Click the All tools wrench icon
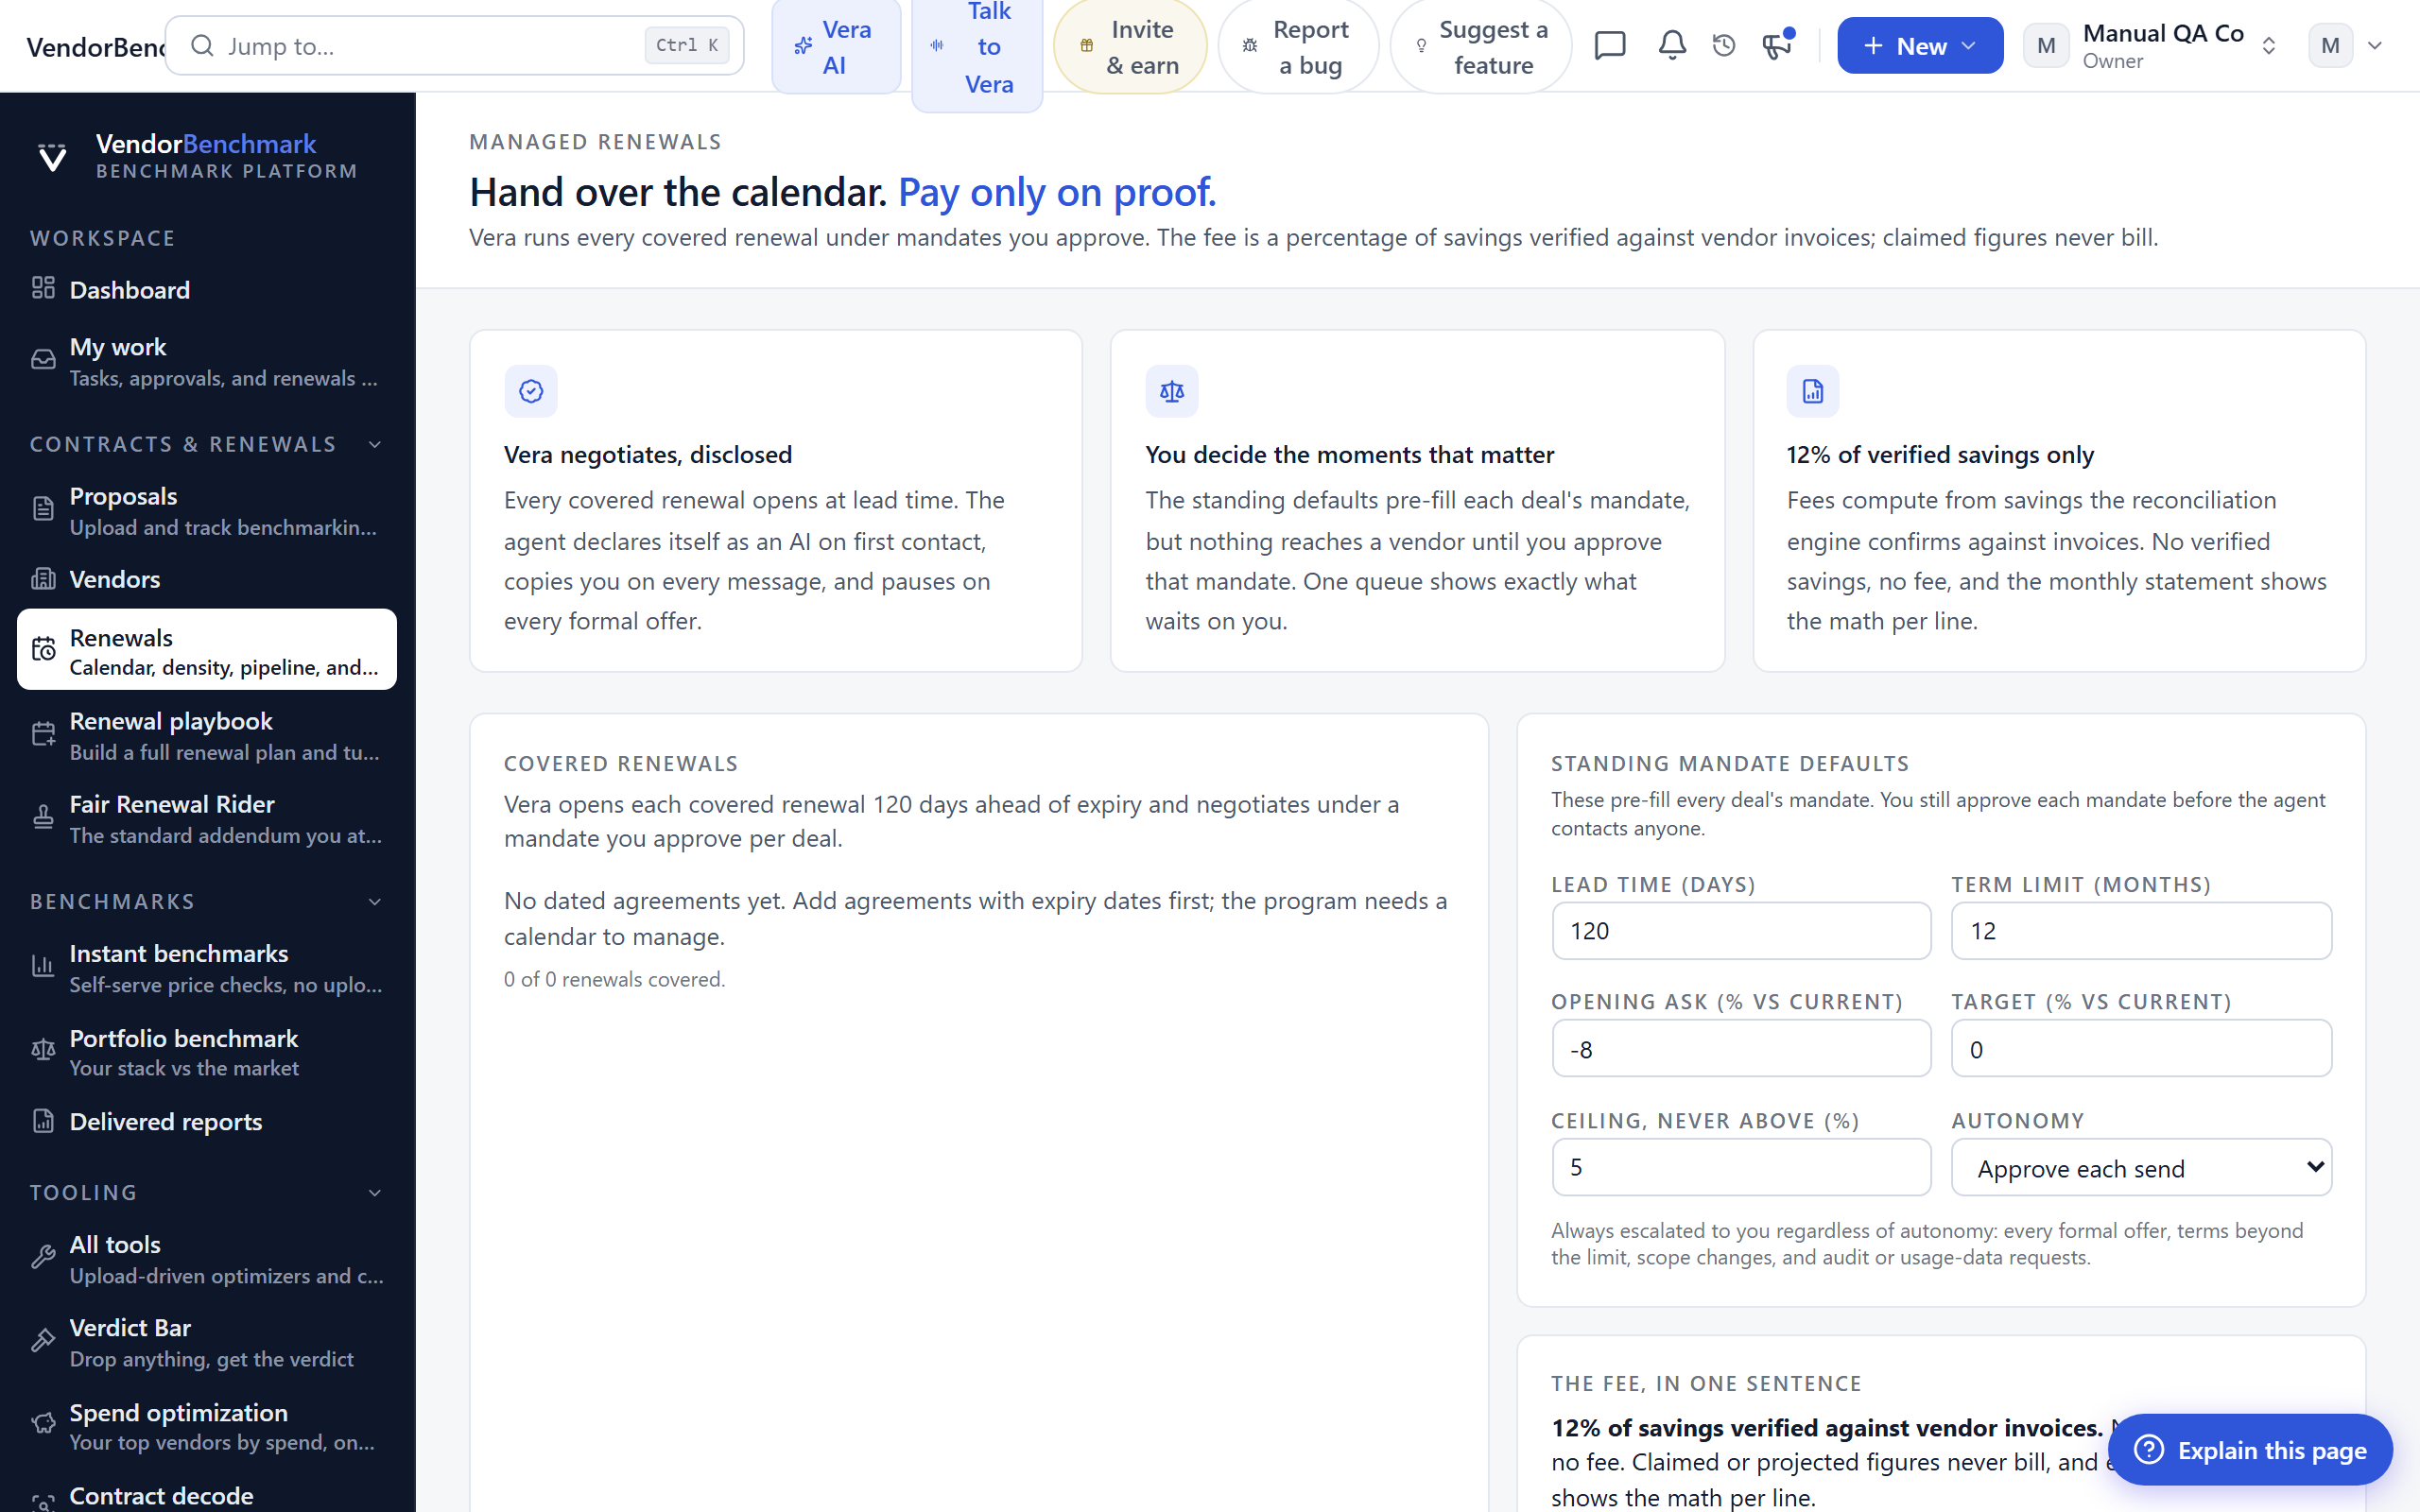The width and height of the screenshot is (2420, 1512). point(43,1258)
